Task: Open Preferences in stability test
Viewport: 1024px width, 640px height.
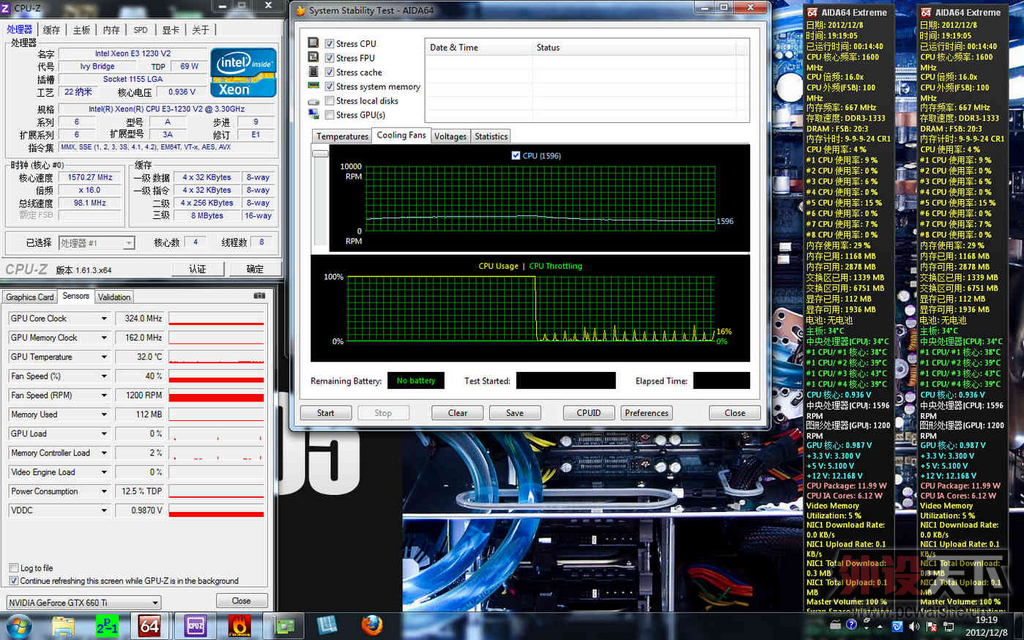Action: pos(647,413)
